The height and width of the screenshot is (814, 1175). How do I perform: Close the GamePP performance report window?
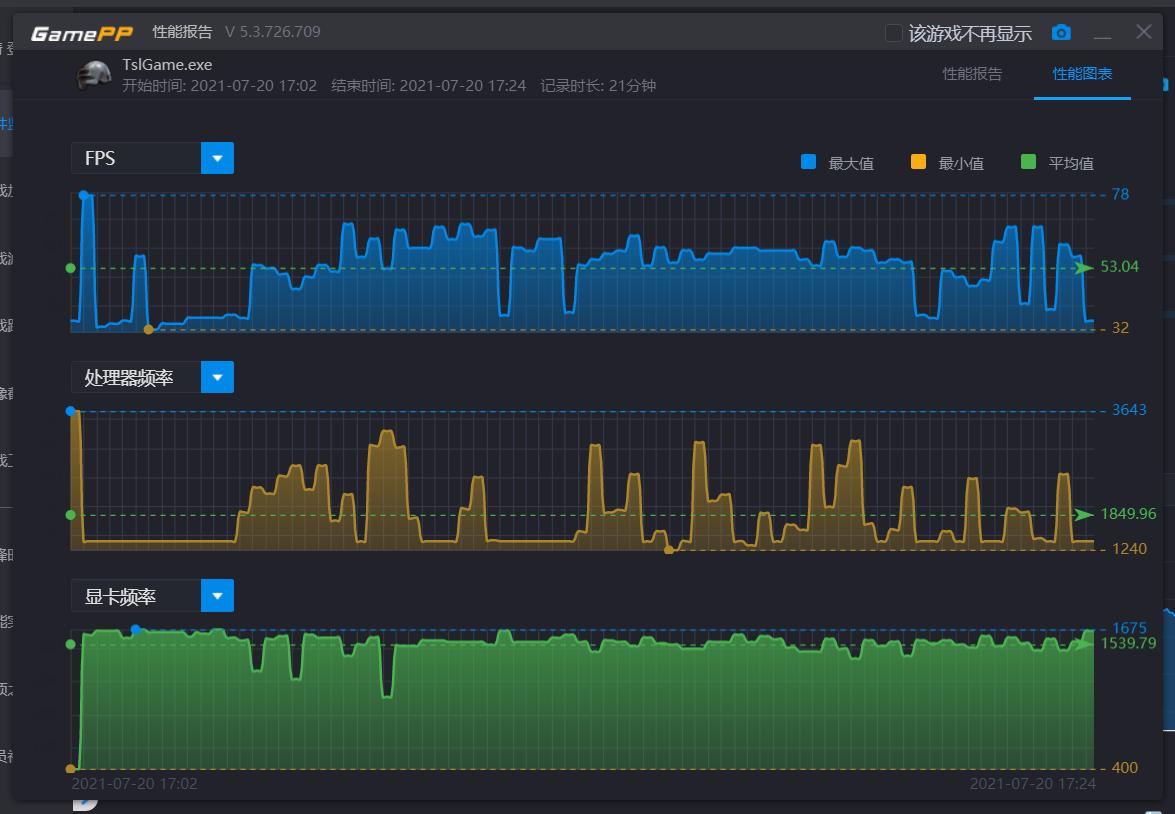[x=1144, y=32]
